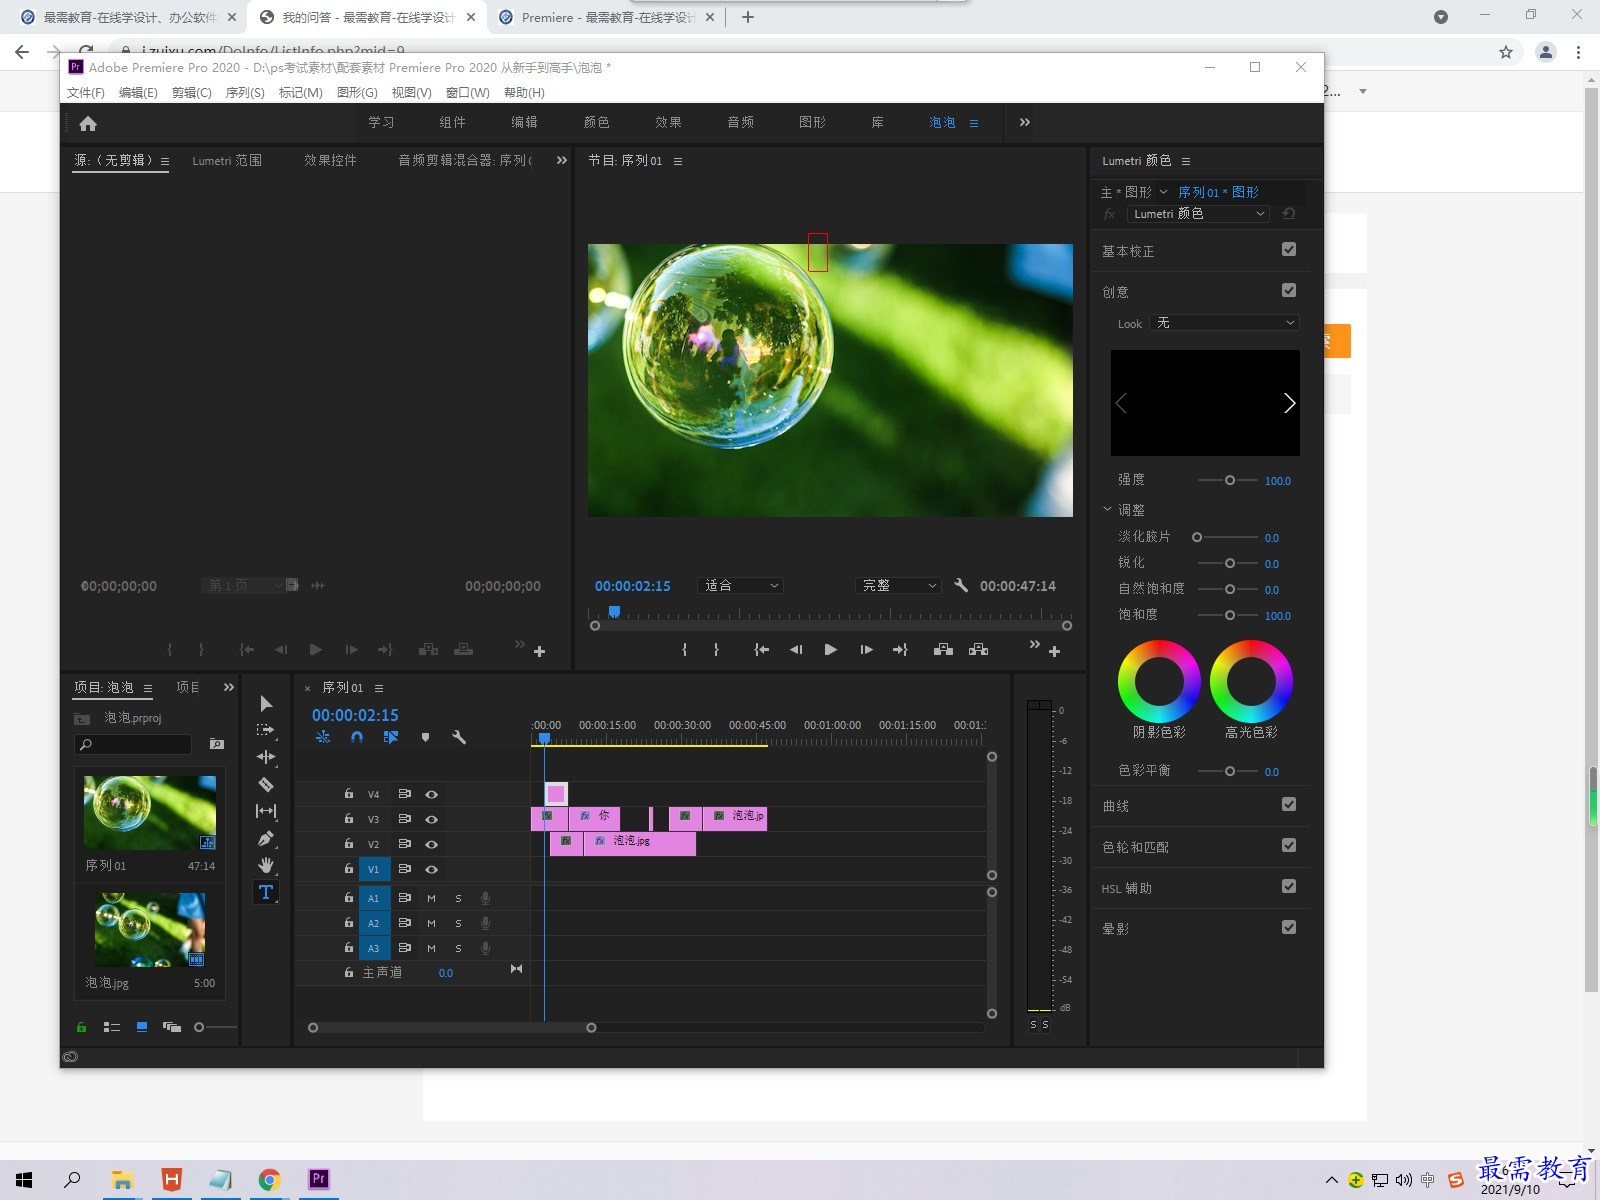The width and height of the screenshot is (1600, 1200).
Task: Click the 阴影色彩 color wheel
Action: pyautogui.click(x=1159, y=681)
